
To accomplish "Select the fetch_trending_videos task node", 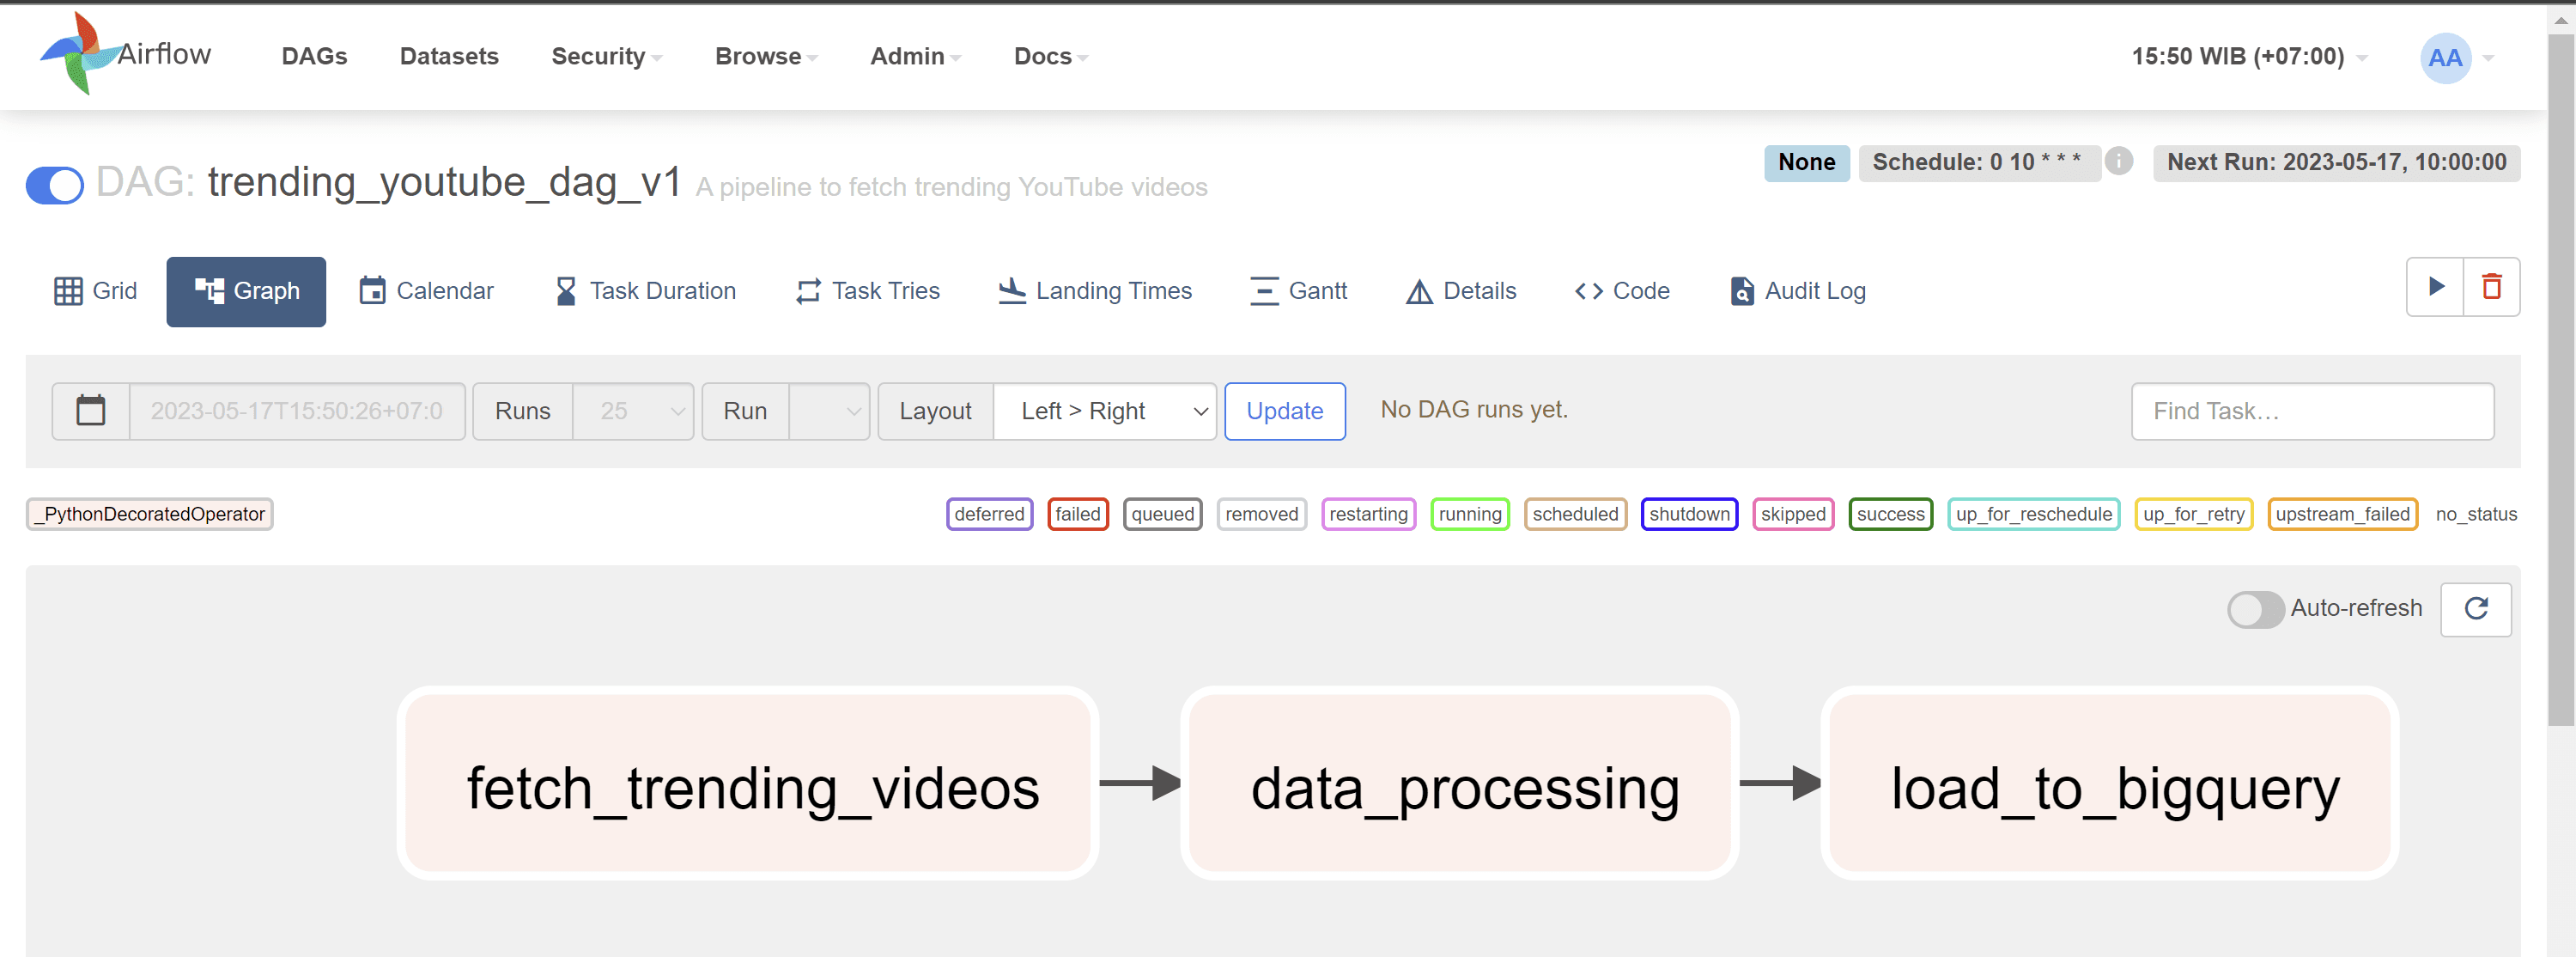I will [748, 783].
